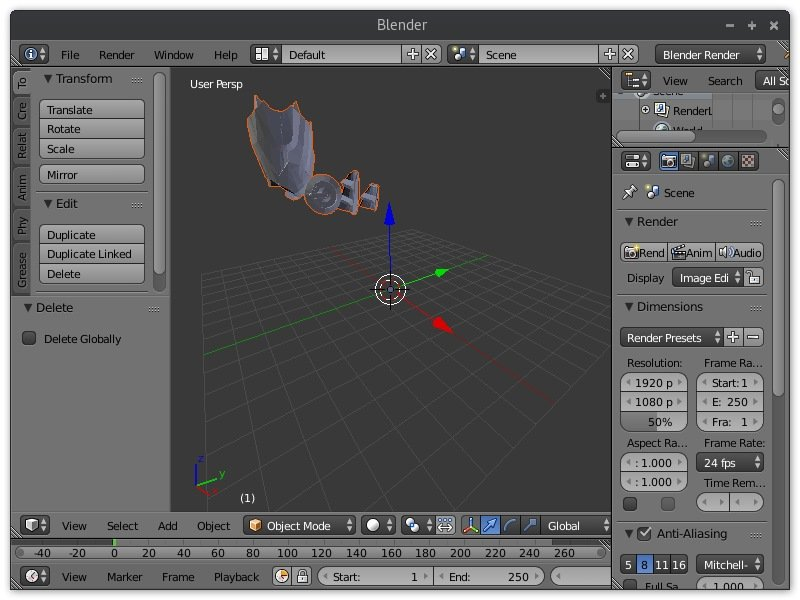800x600 pixels.
Task: Open the Blender Render engine dropdown
Action: pyautogui.click(x=710, y=54)
